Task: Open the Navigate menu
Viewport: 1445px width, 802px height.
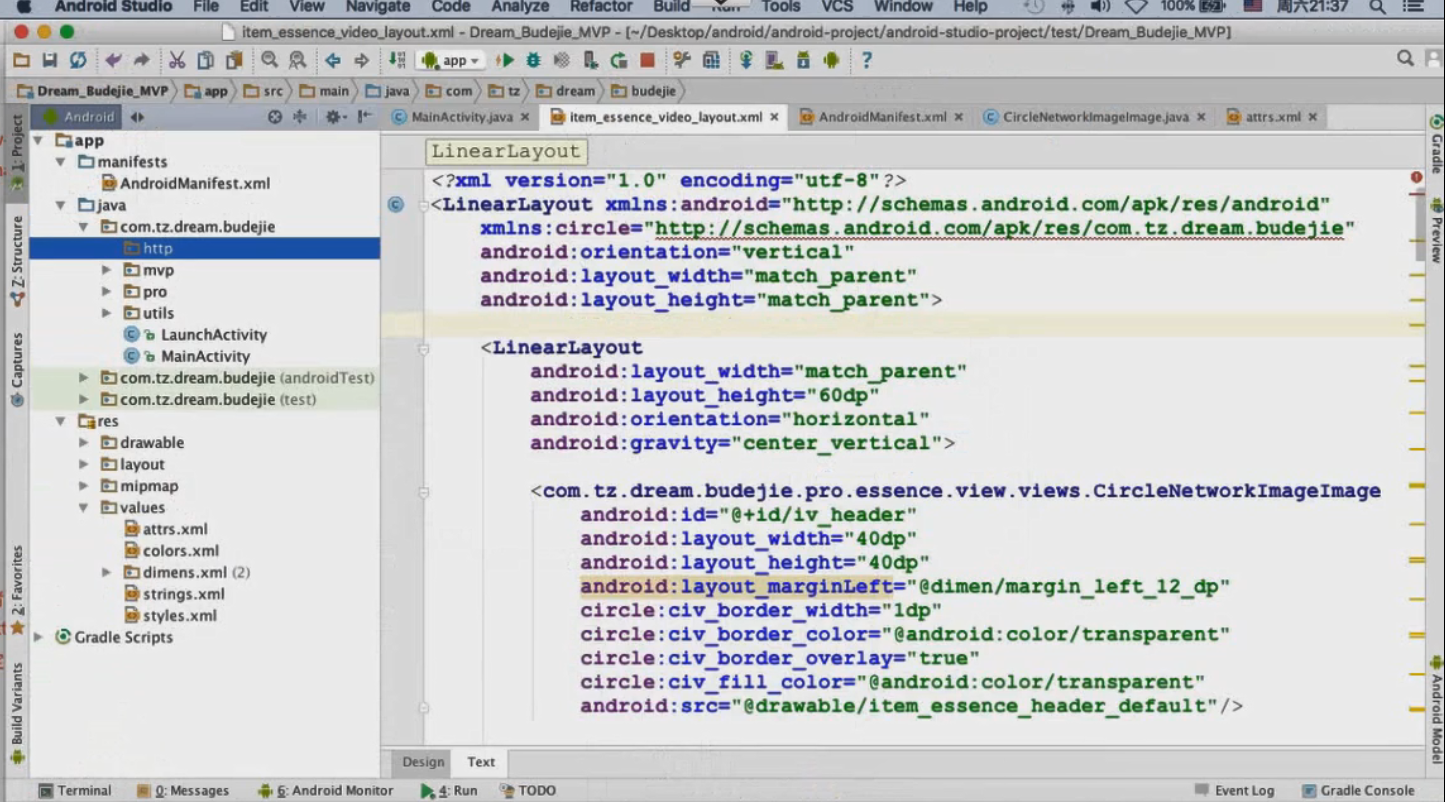Action: 378,7
